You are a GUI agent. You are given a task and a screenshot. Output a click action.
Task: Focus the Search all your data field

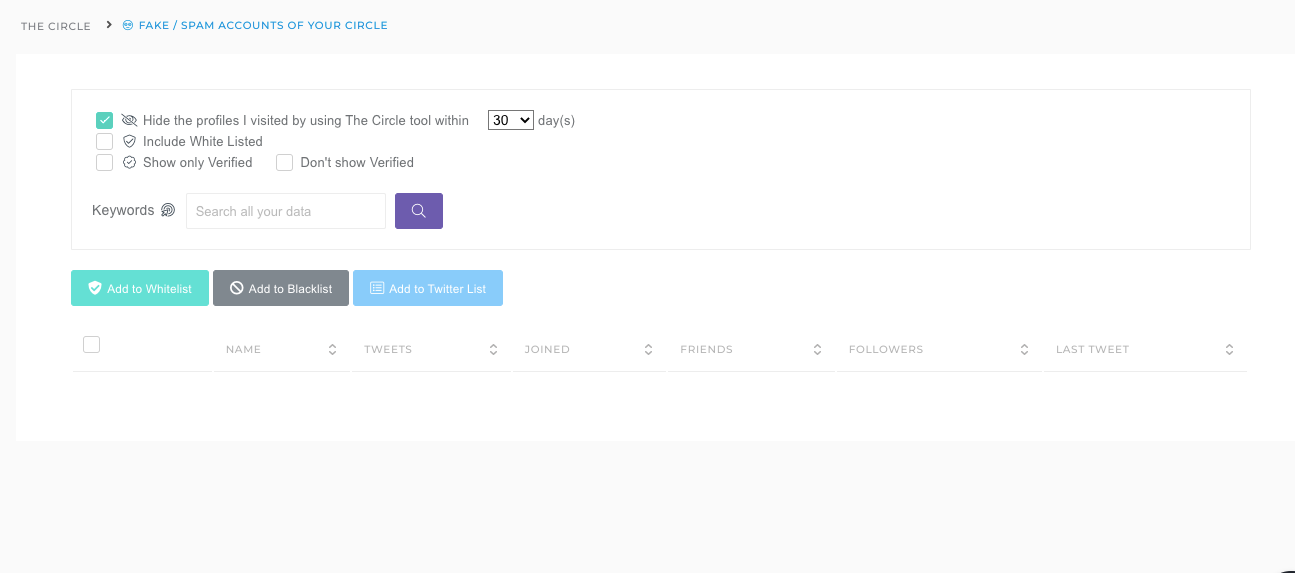pos(286,211)
